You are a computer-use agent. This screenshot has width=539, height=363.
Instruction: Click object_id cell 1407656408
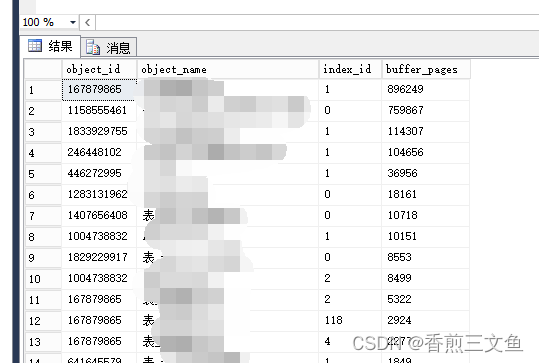click(99, 216)
